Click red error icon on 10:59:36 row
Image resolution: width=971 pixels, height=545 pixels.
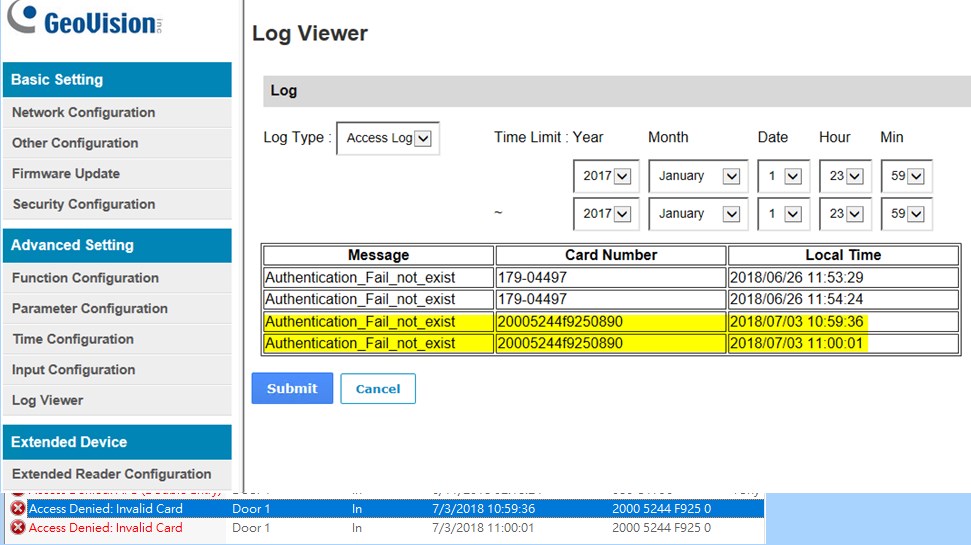pos(18,508)
